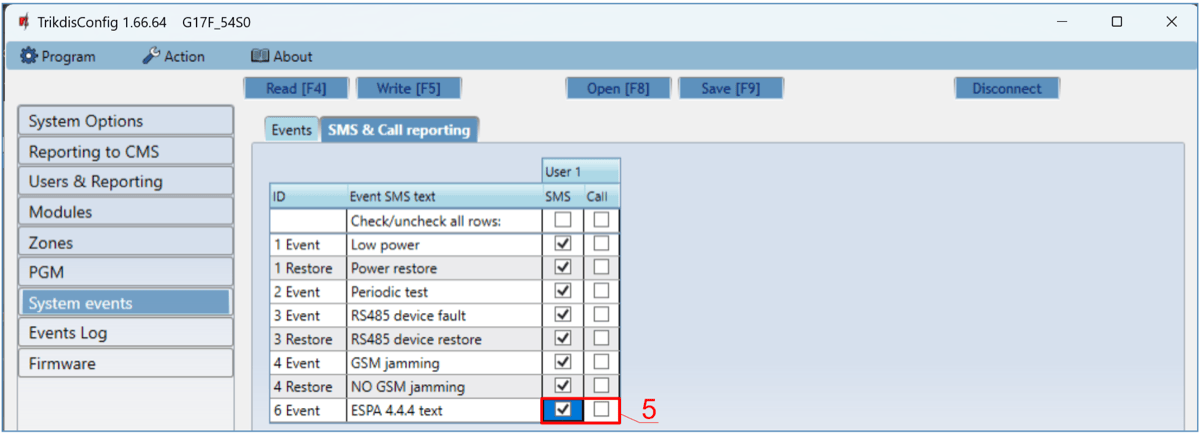Screen dimensions: 1200x436
Task: Toggle SMS check/uncheck all rows box
Action: [x=562, y=219]
